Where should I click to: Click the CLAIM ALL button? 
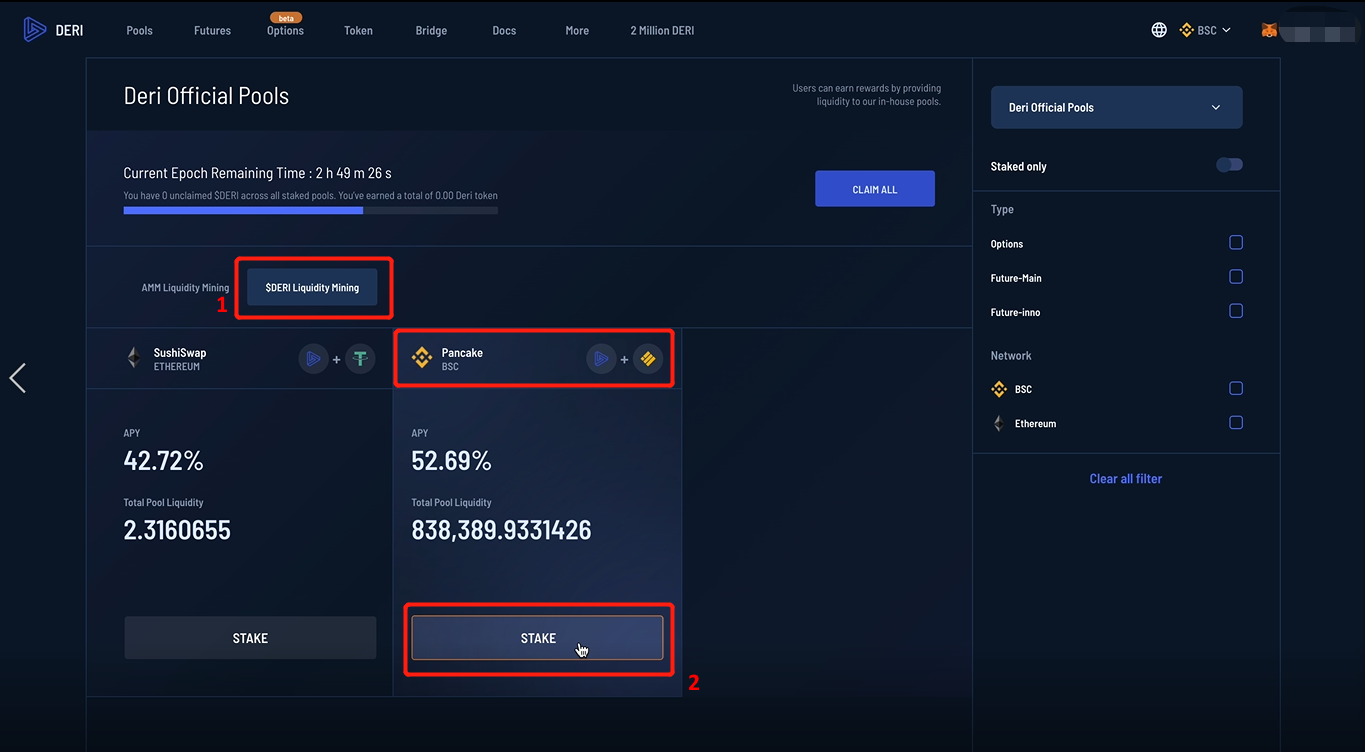(875, 189)
